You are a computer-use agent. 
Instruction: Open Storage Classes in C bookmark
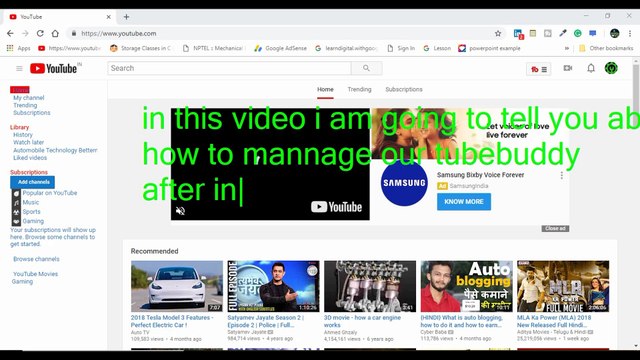[x=140, y=48]
